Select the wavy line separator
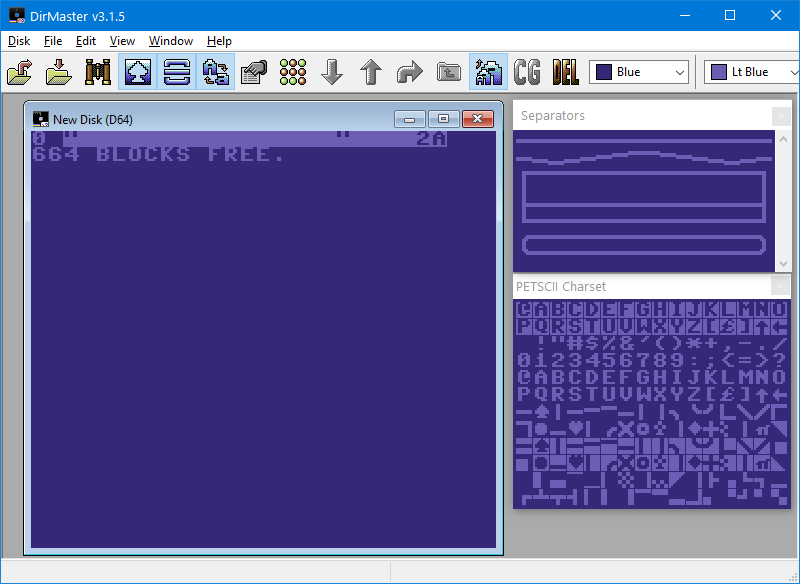The image size is (800, 584). (x=644, y=158)
